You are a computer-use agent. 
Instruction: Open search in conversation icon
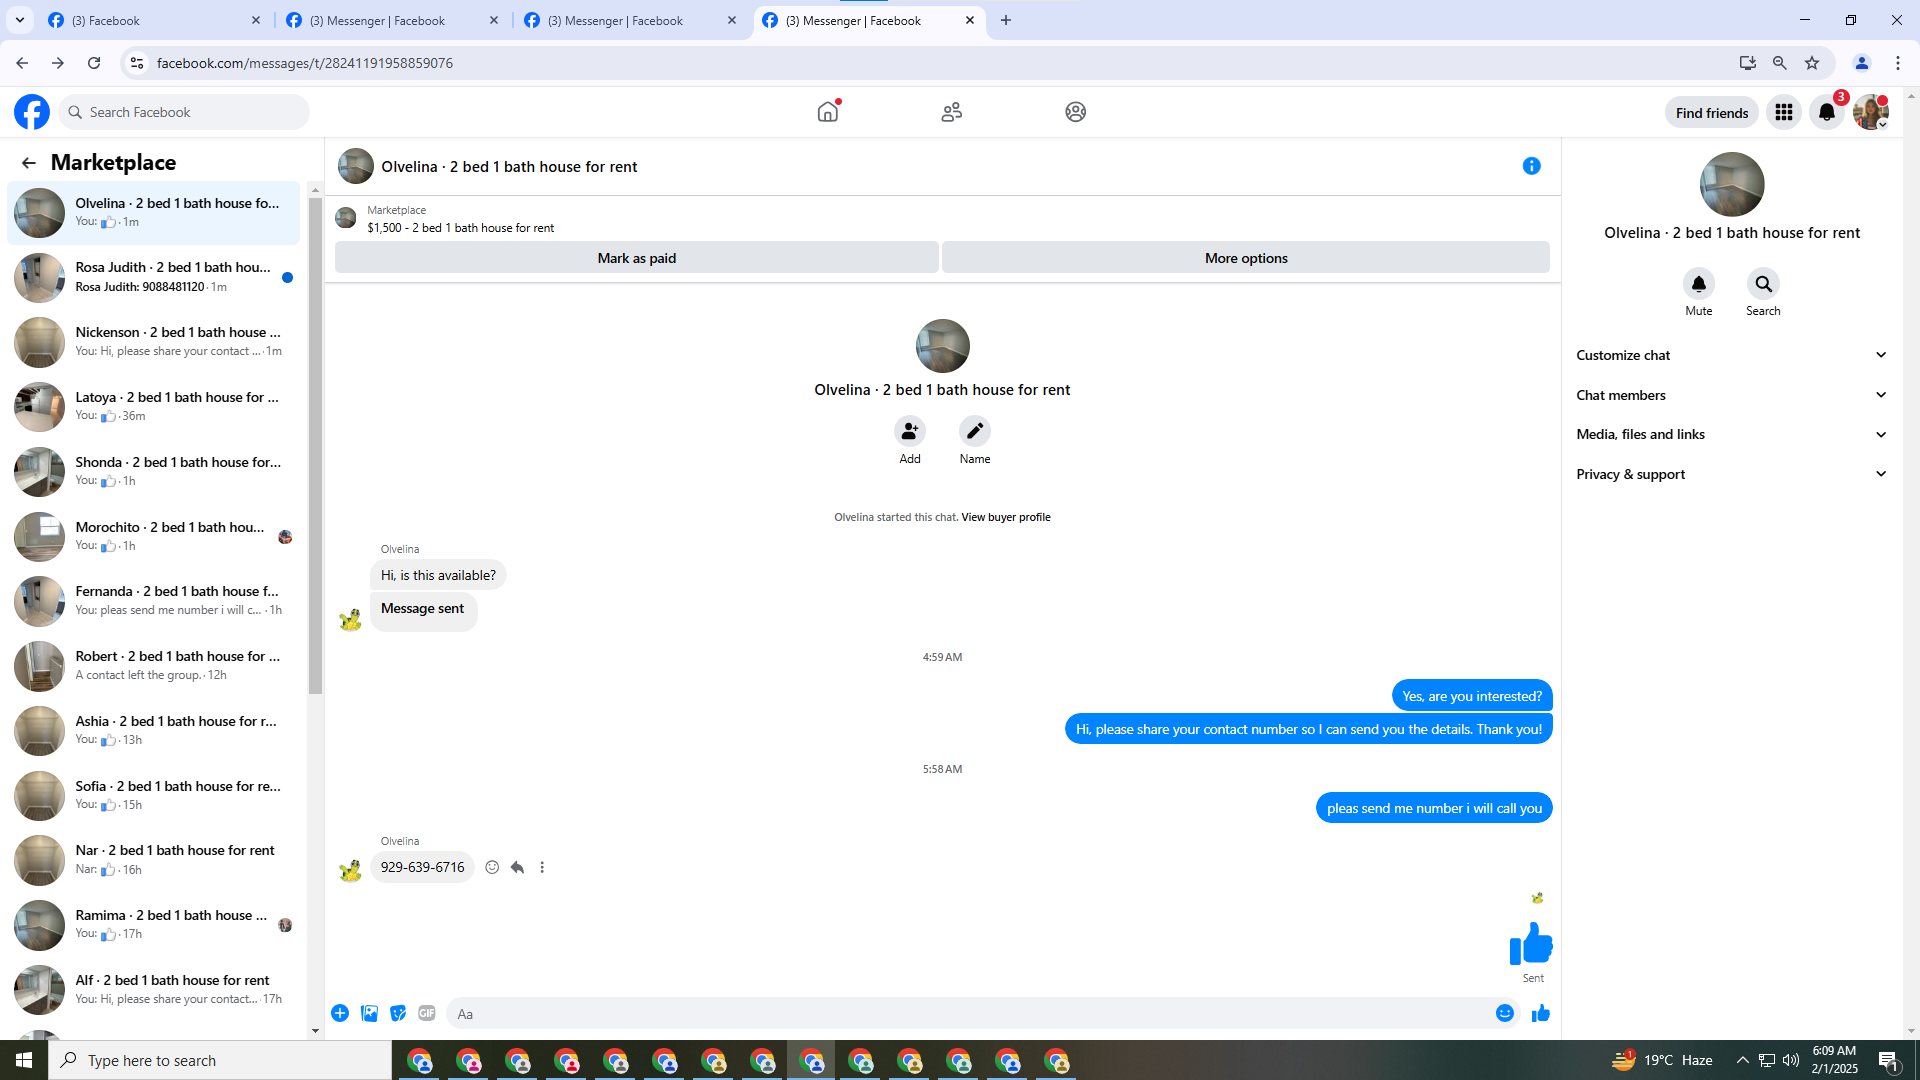(1763, 285)
